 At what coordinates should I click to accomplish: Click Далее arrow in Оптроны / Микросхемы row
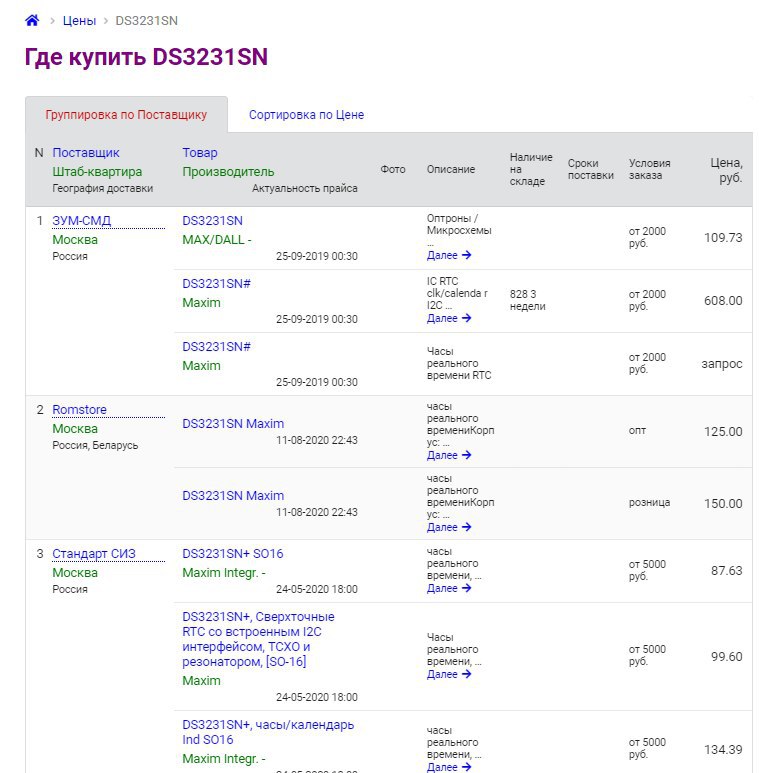pyautogui.click(x=449, y=255)
